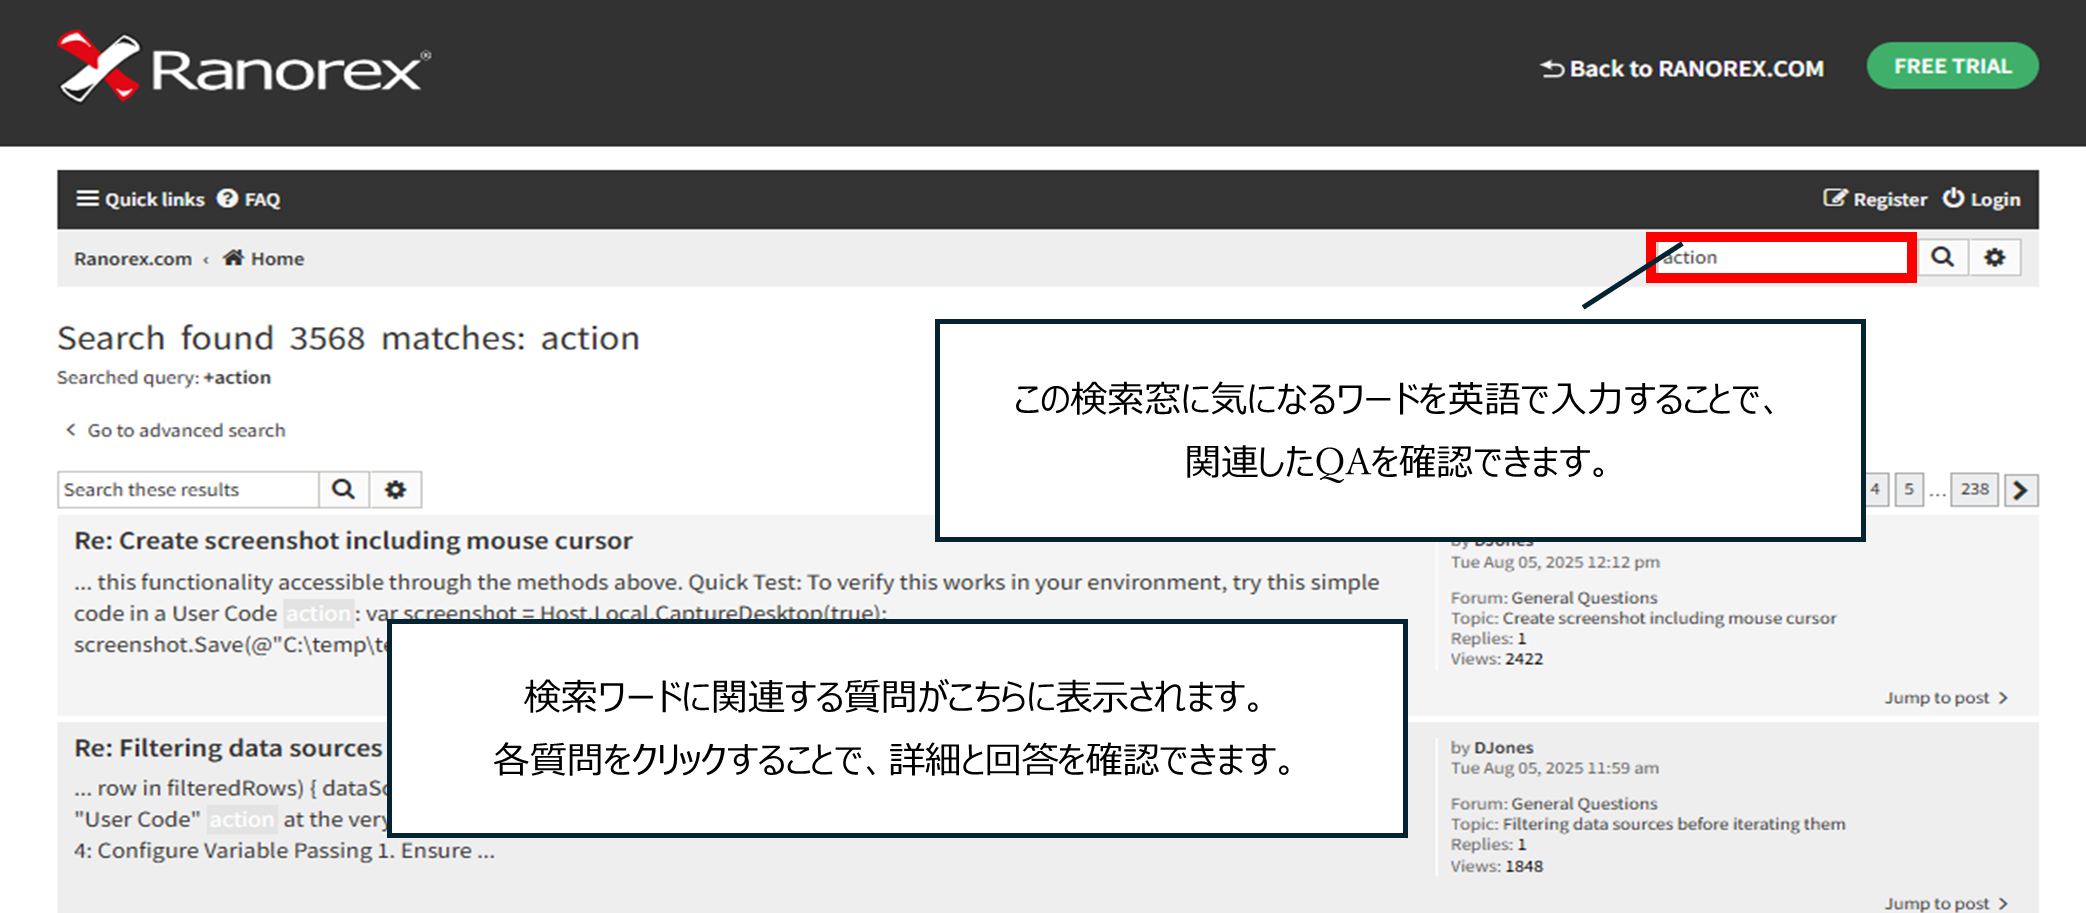Open the Ranorex logo homepage
This screenshot has height=913, width=2086.
tap(244, 67)
